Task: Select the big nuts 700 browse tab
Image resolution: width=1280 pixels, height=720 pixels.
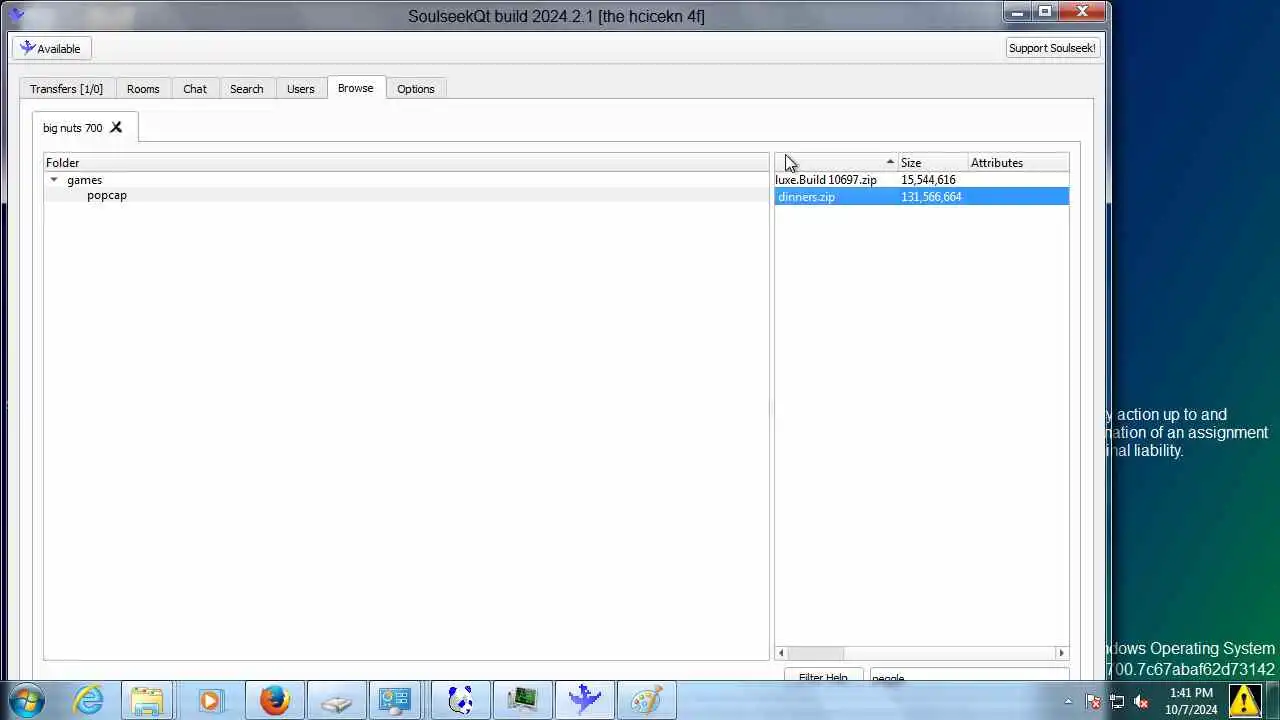Action: pyautogui.click(x=73, y=128)
